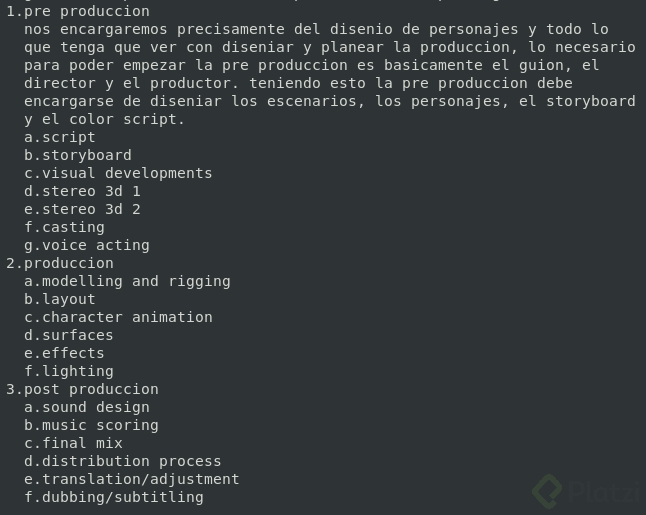Click the "2.produccion" heading
The image size is (646, 515).
pyautogui.click(x=60, y=263)
